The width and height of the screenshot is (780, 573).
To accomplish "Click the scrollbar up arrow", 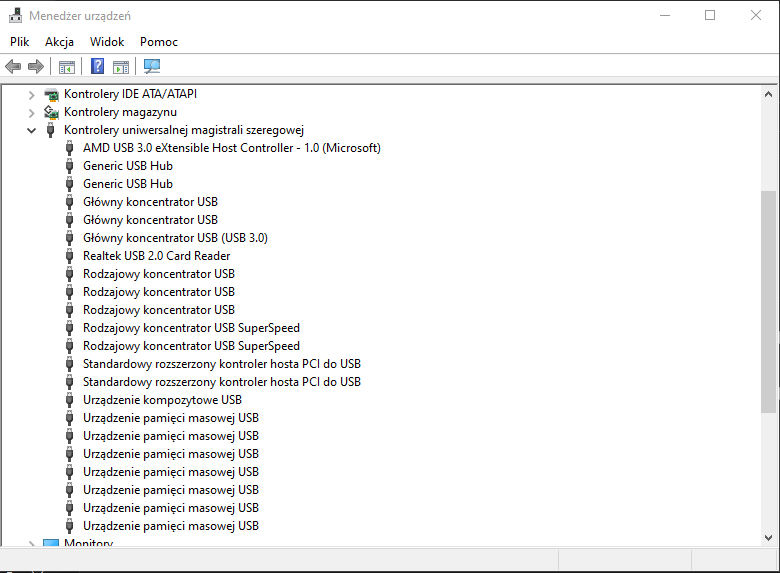I will pyautogui.click(x=768, y=94).
